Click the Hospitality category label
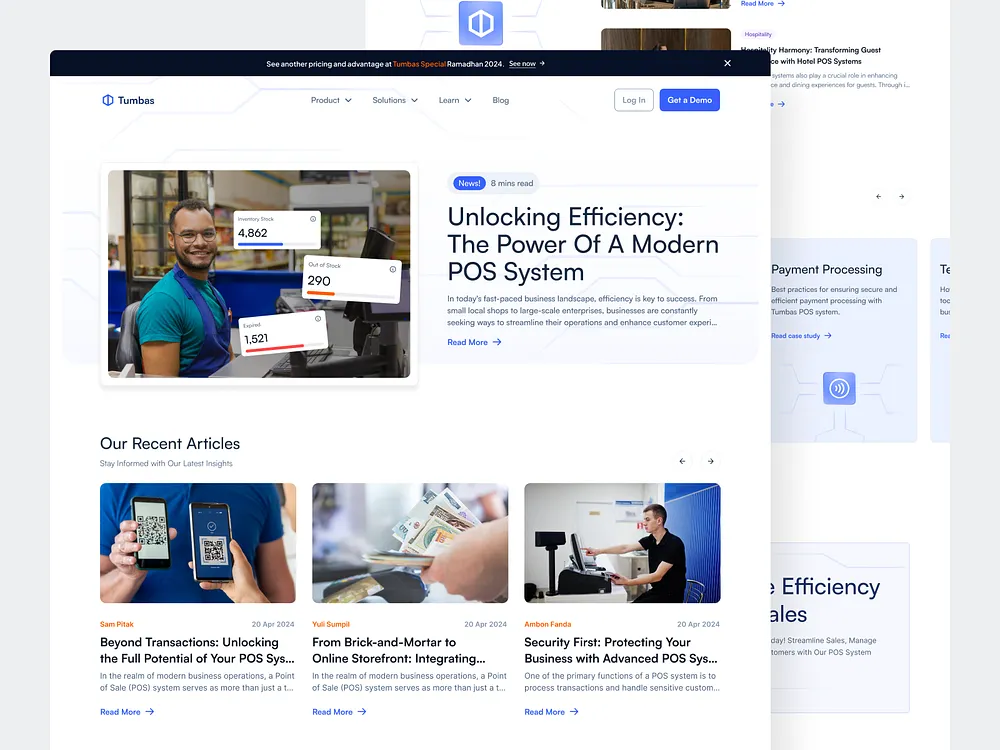The height and width of the screenshot is (750, 1000). (x=758, y=33)
